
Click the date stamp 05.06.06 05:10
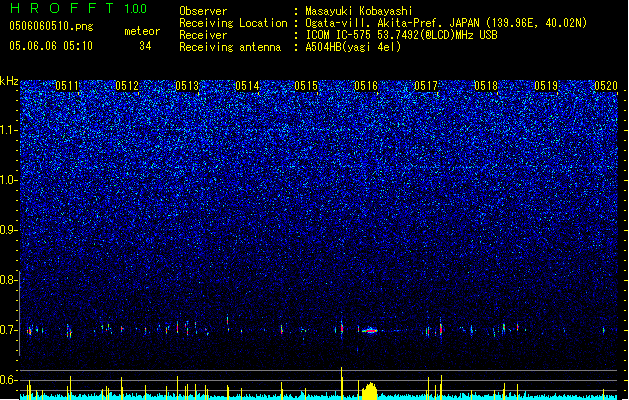coord(51,46)
